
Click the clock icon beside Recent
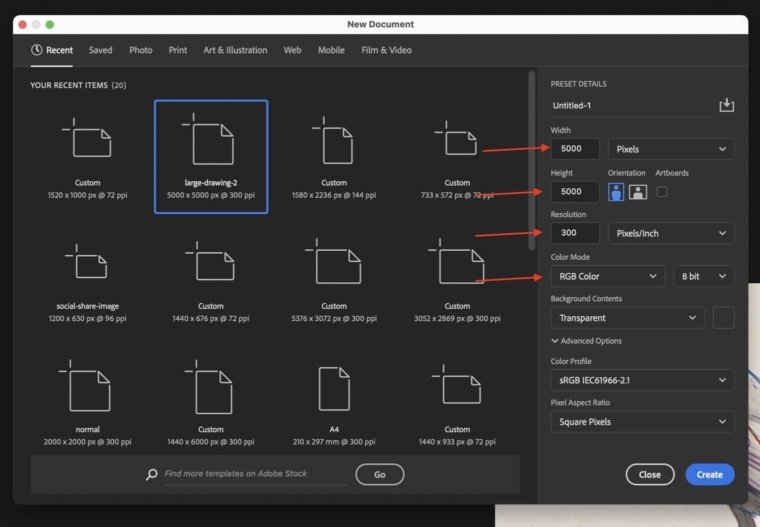tap(37, 50)
